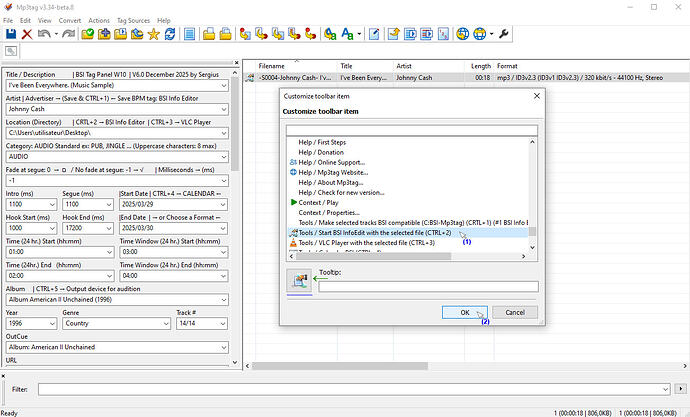Click the globe icon beside Help / Mp3tag Website
Screen dimensions: 690x417
click(x=294, y=172)
